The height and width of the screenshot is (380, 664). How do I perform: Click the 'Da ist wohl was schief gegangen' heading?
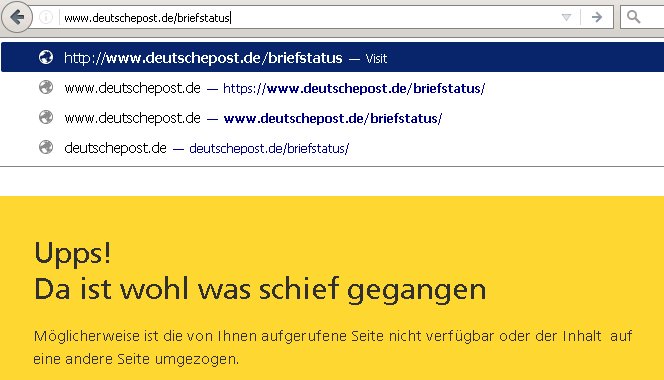[260, 291]
